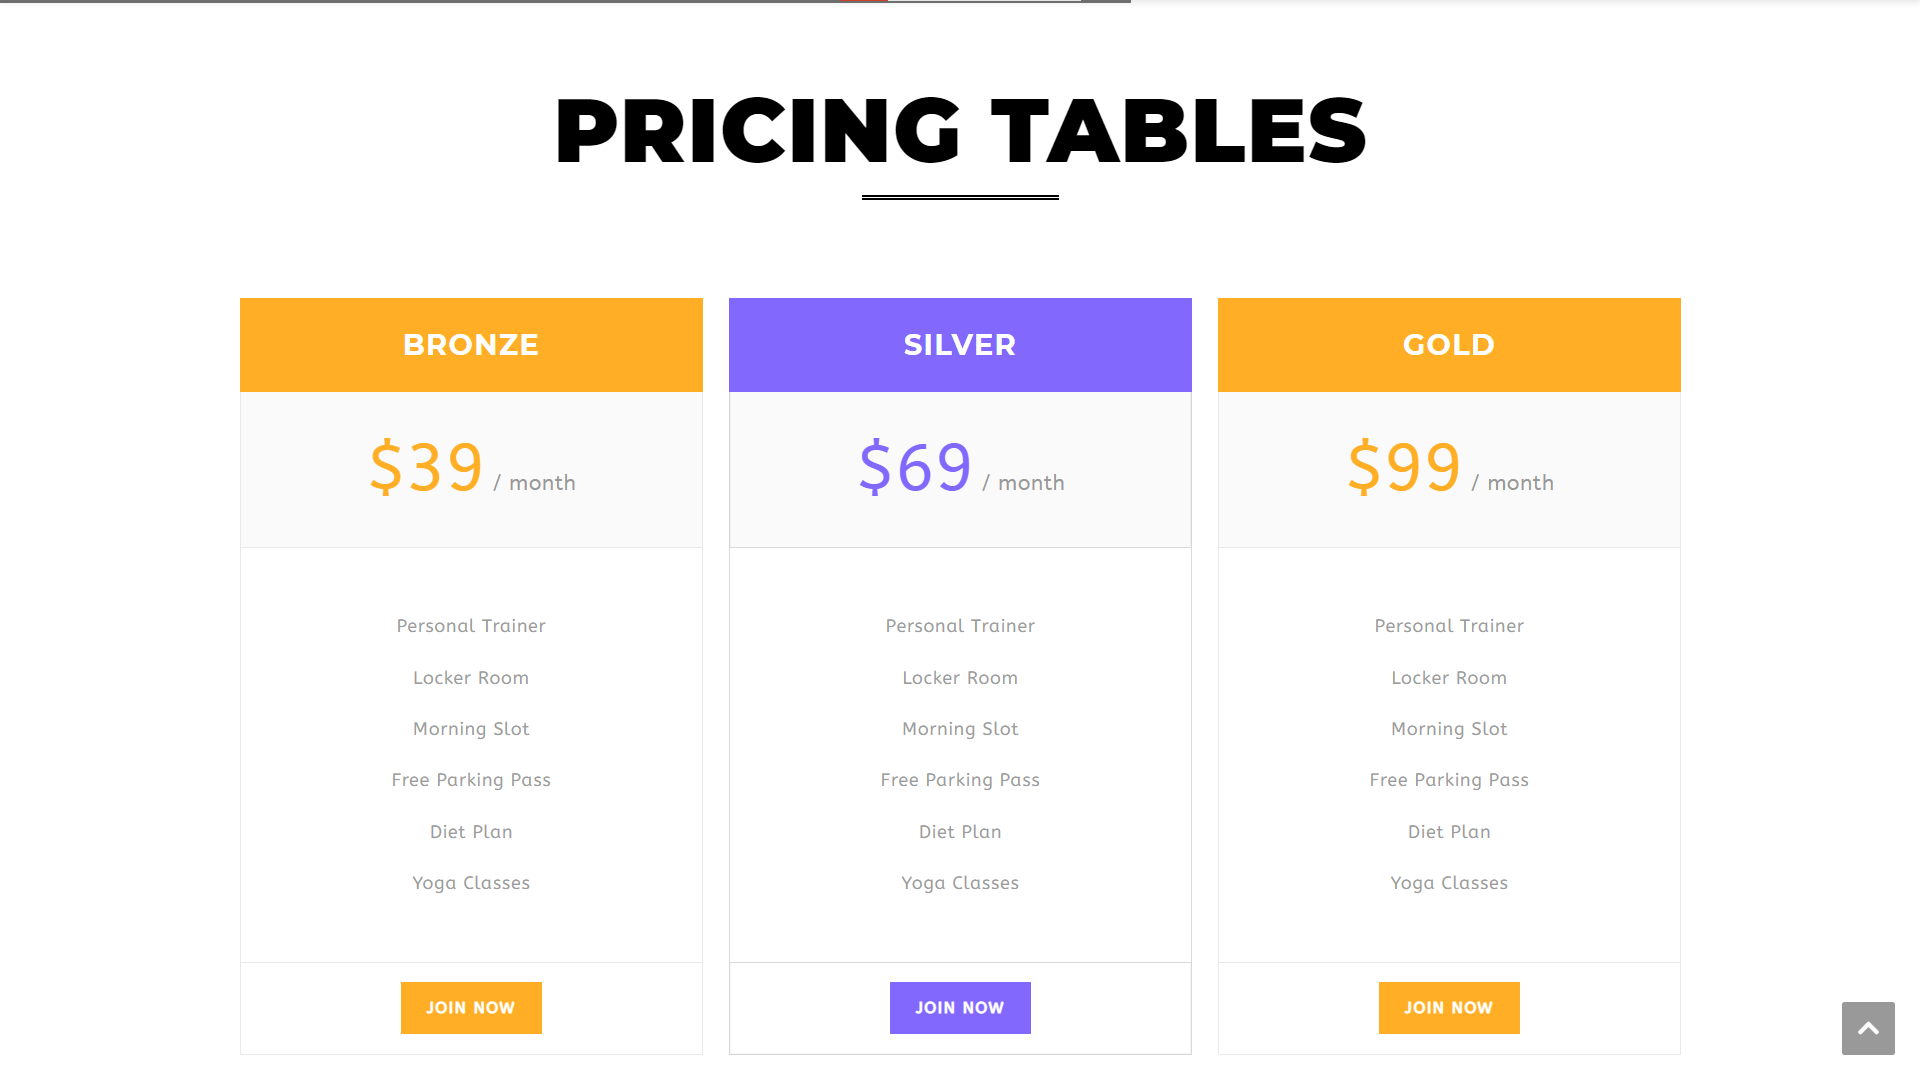Select the BRONZE plan header

pos(471,345)
